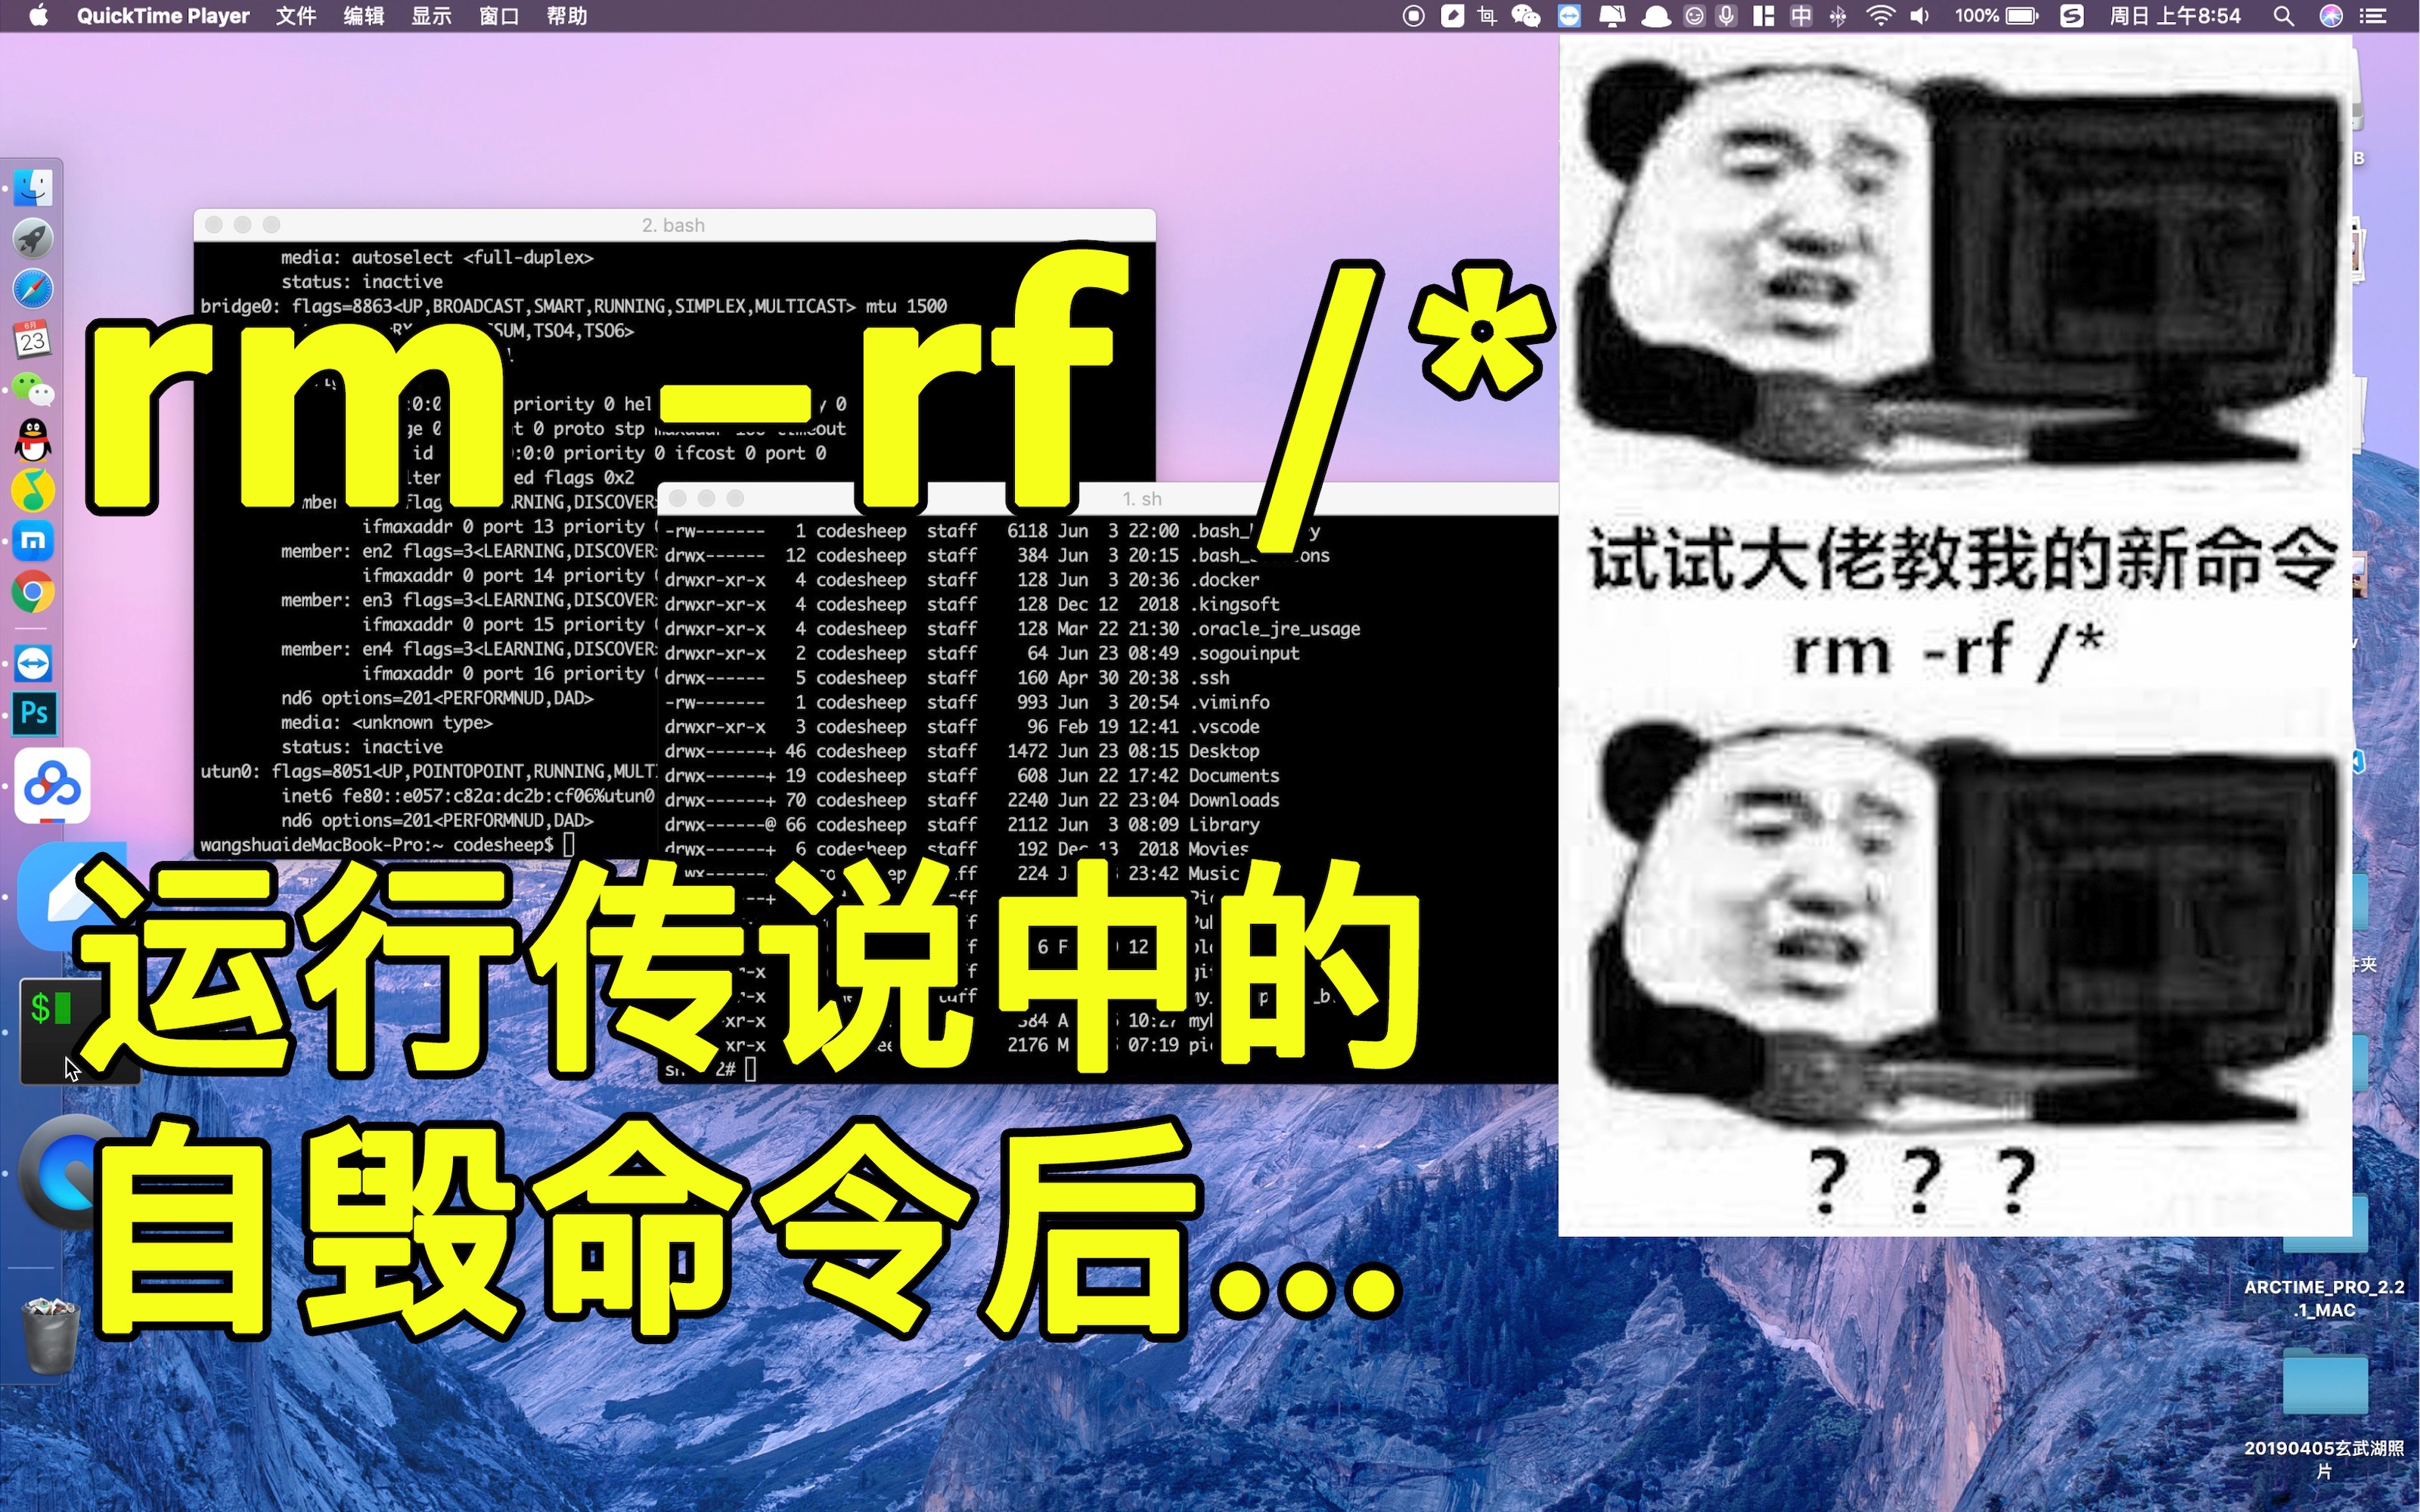Open TeamViewer from the Dock
Screen dimensions: 2420x1512
[x=33, y=663]
